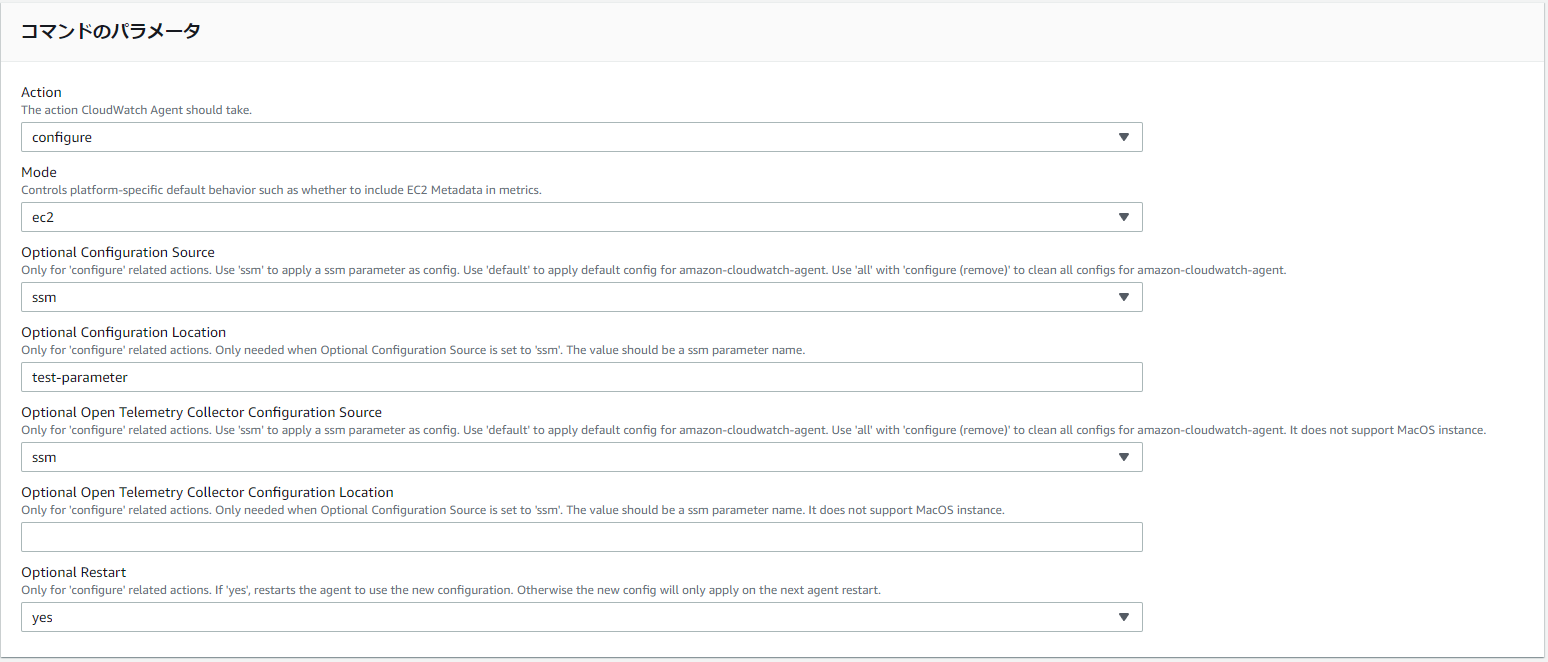
Task: Click the Optional Restart label
Action: pyautogui.click(x=74, y=572)
